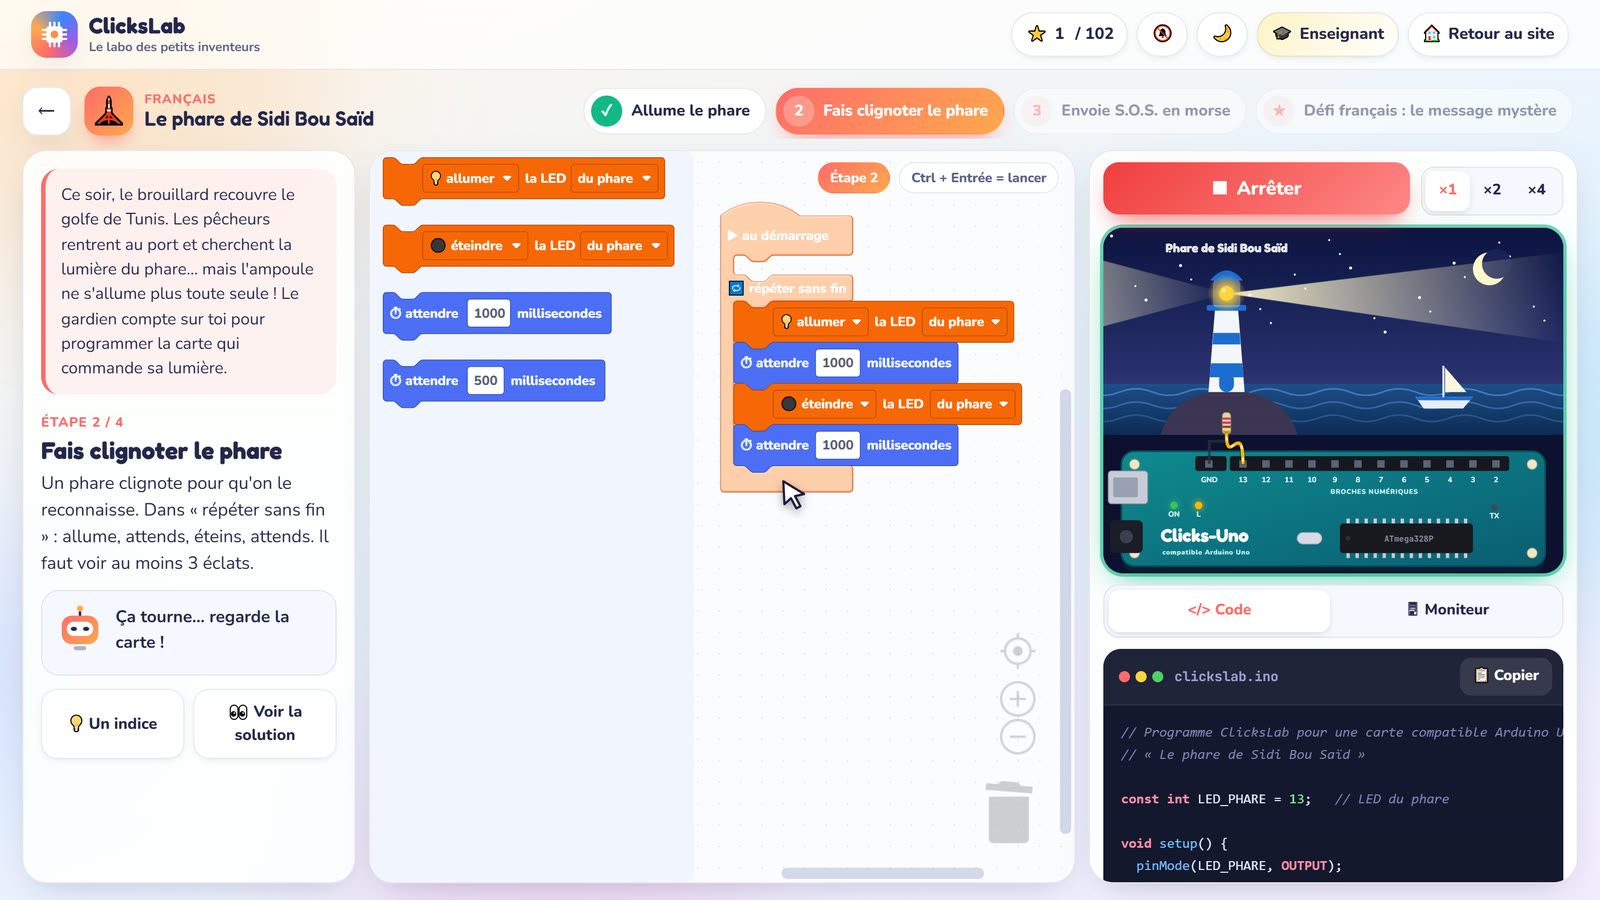Open step 3 Envoie S.O.S. en morse
Image resolution: width=1600 pixels, height=900 pixels.
click(x=1130, y=111)
